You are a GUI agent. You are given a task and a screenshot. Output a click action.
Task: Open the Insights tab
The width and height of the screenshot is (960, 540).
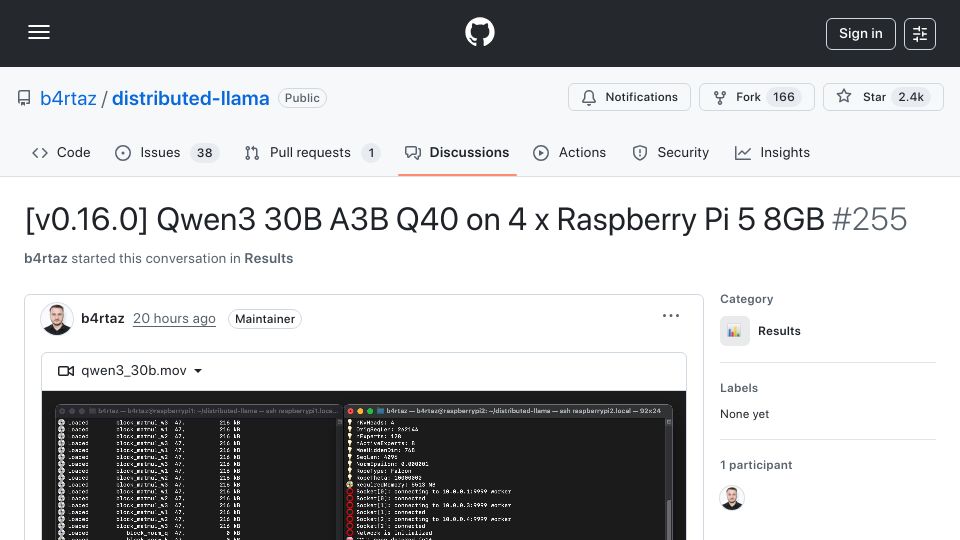(x=772, y=152)
